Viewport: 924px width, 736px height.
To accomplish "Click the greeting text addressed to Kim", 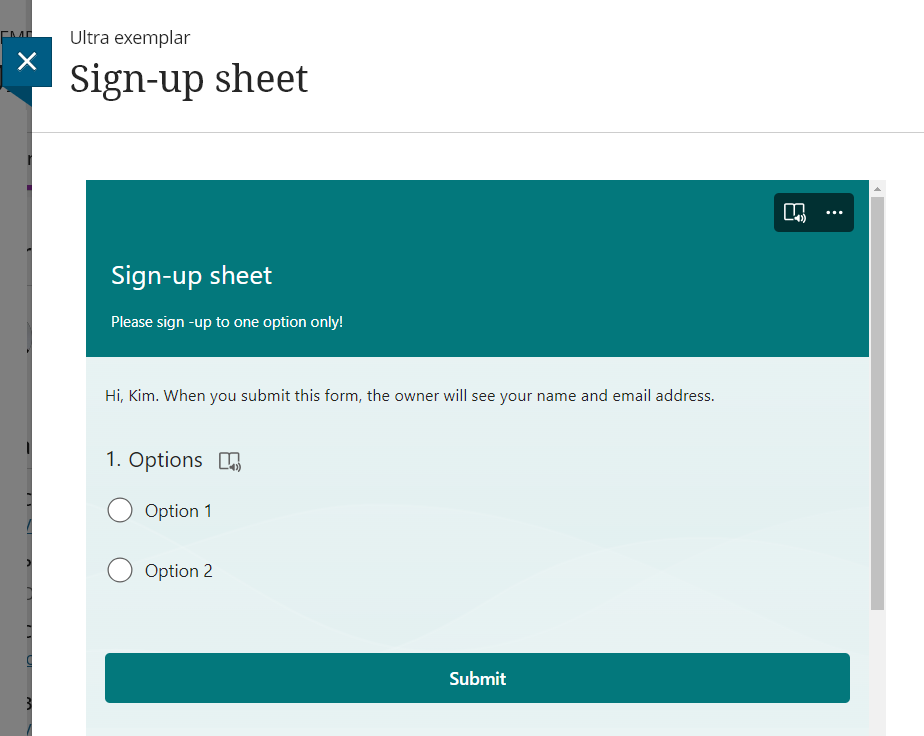I will [x=410, y=395].
